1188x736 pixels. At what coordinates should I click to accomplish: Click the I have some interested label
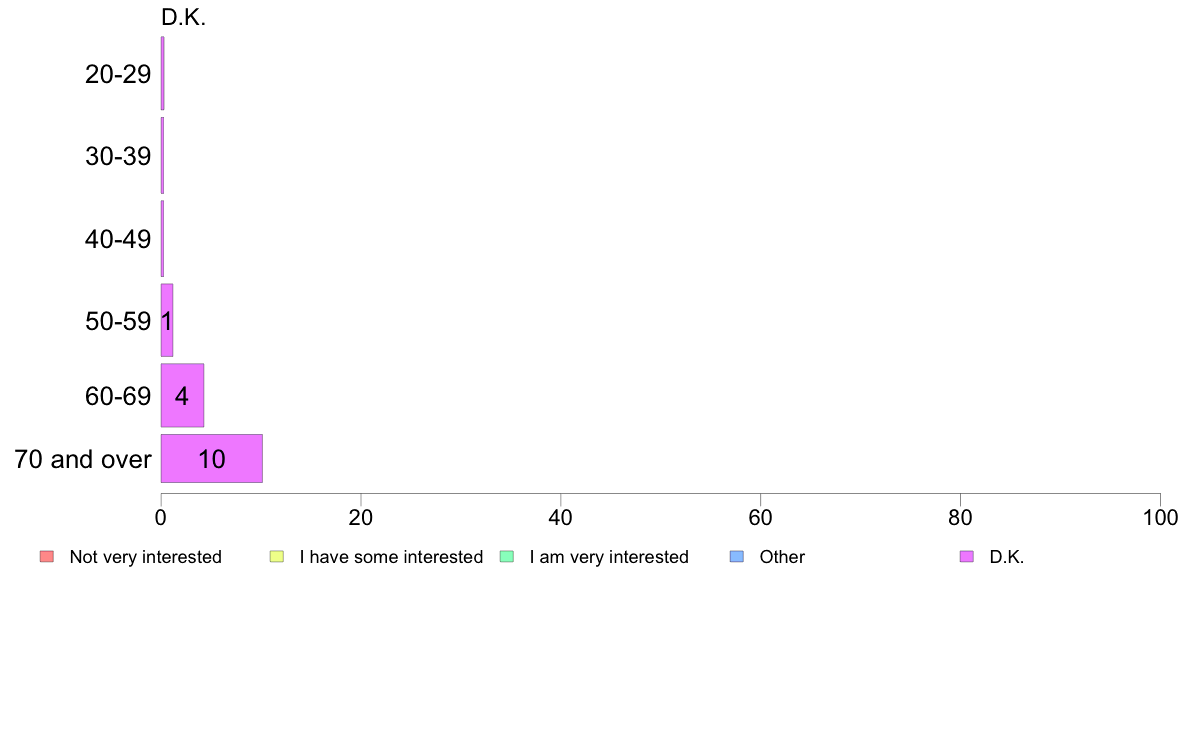pos(391,557)
